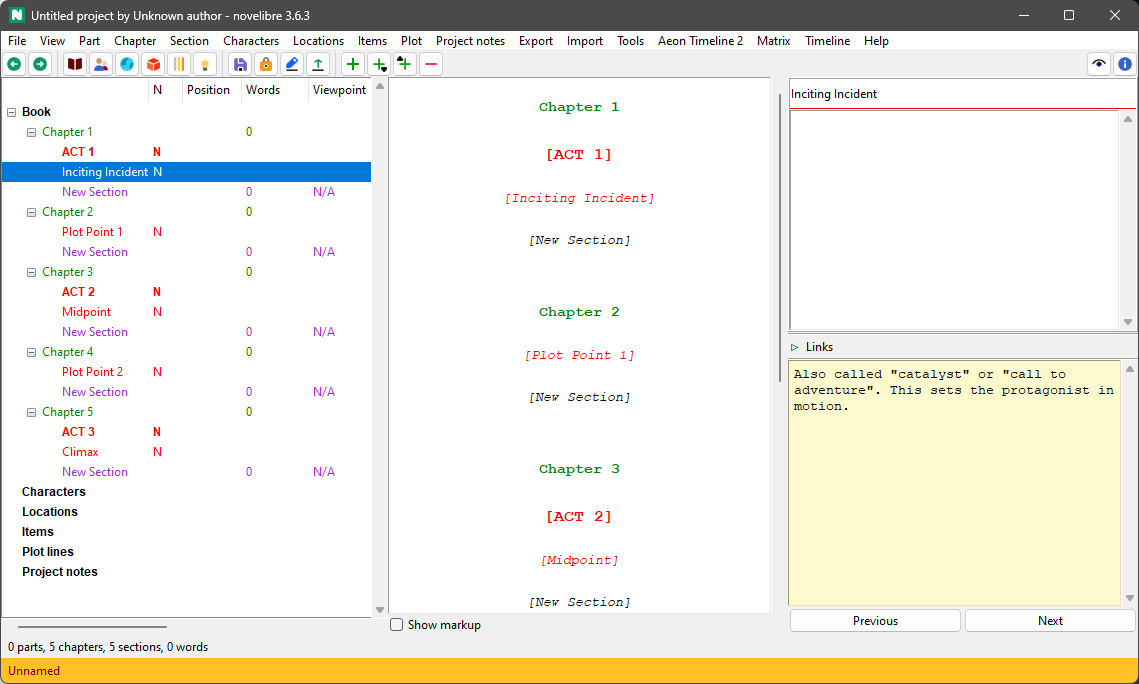Toggle the properties panel with the eye icon
The width and height of the screenshot is (1139, 684).
(x=1098, y=63)
